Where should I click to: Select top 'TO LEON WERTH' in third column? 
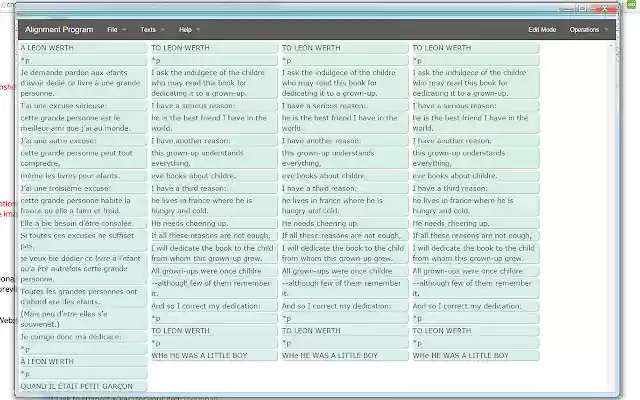[344, 48]
